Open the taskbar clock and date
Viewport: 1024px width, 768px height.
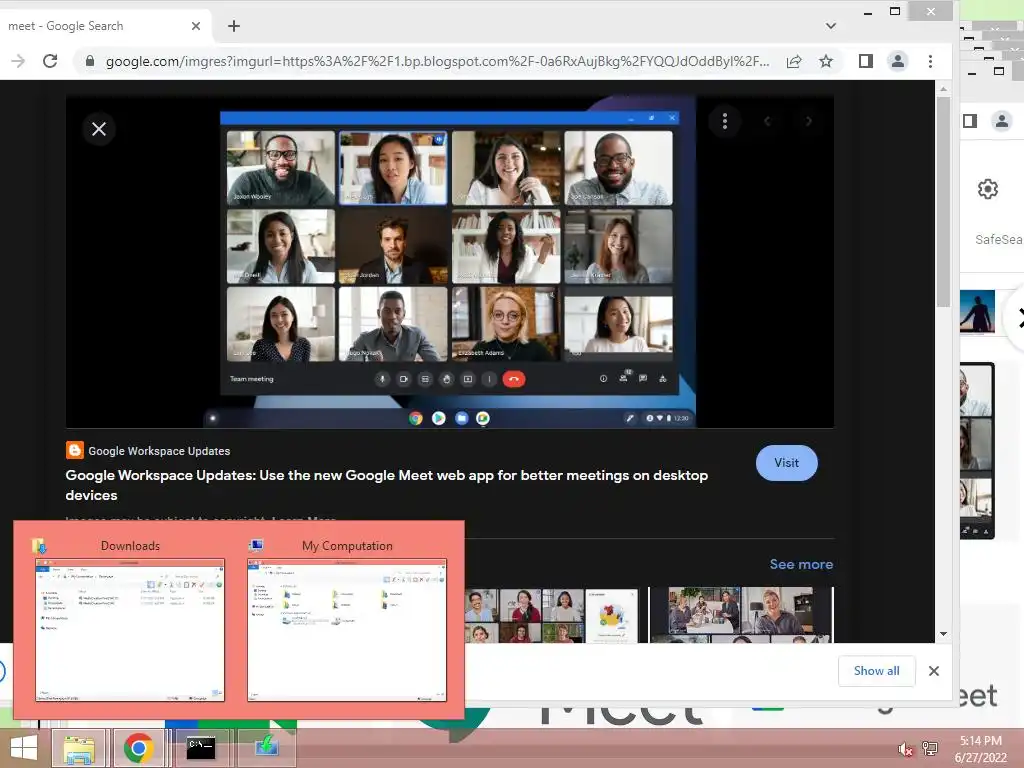pos(980,749)
